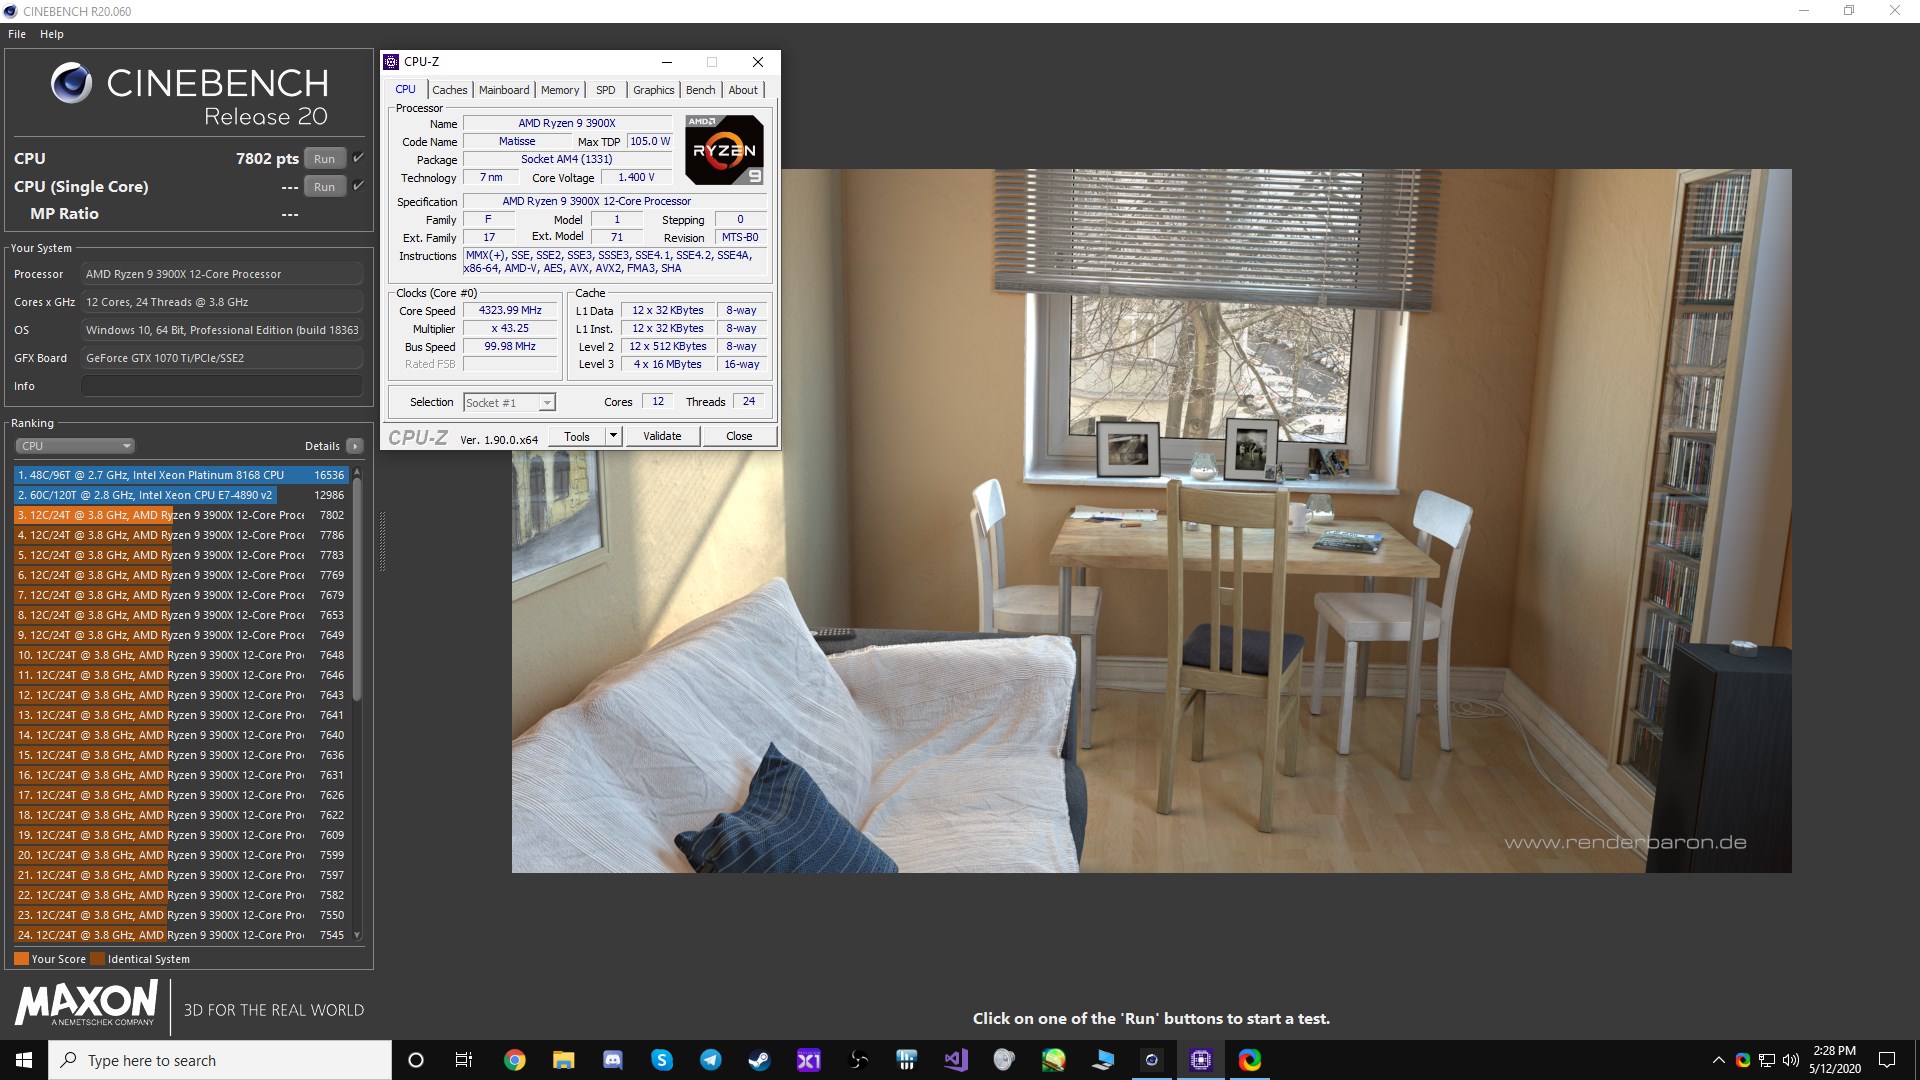Switch to the Bench tab in CPU-Z
Screen dimensions: 1920x1080
[701, 90]
